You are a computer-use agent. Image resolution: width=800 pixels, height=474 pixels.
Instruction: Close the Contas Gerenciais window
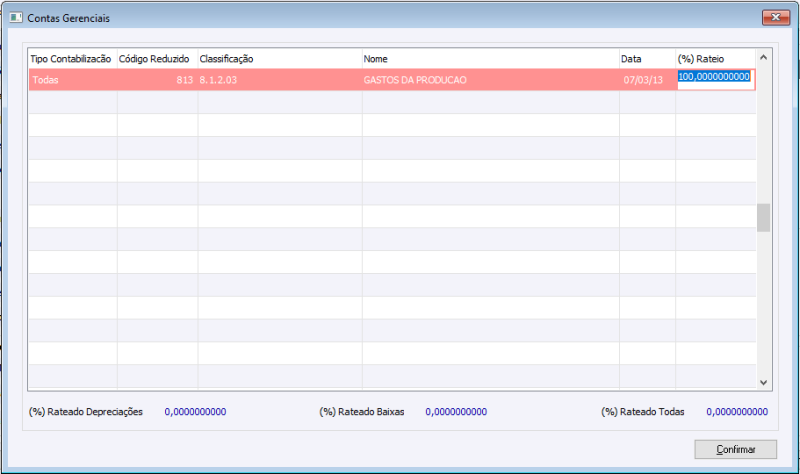pos(776,17)
